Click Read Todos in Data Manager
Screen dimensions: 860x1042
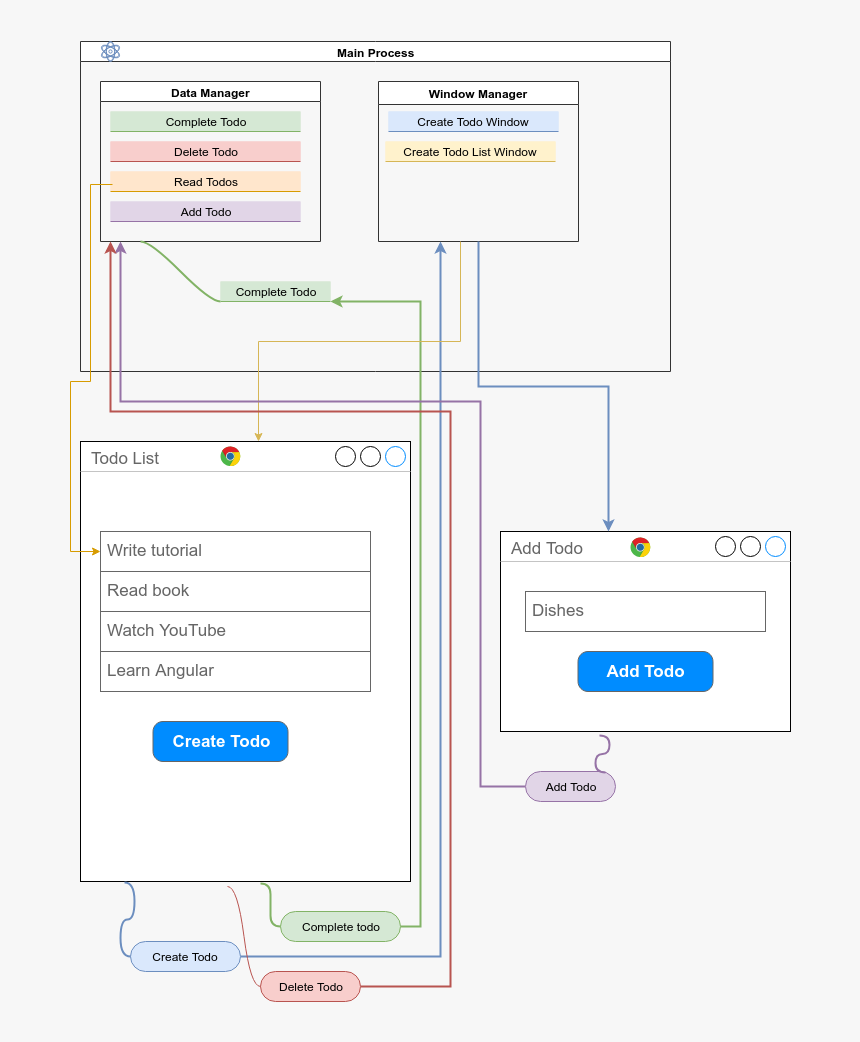pyautogui.click(x=205, y=181)
